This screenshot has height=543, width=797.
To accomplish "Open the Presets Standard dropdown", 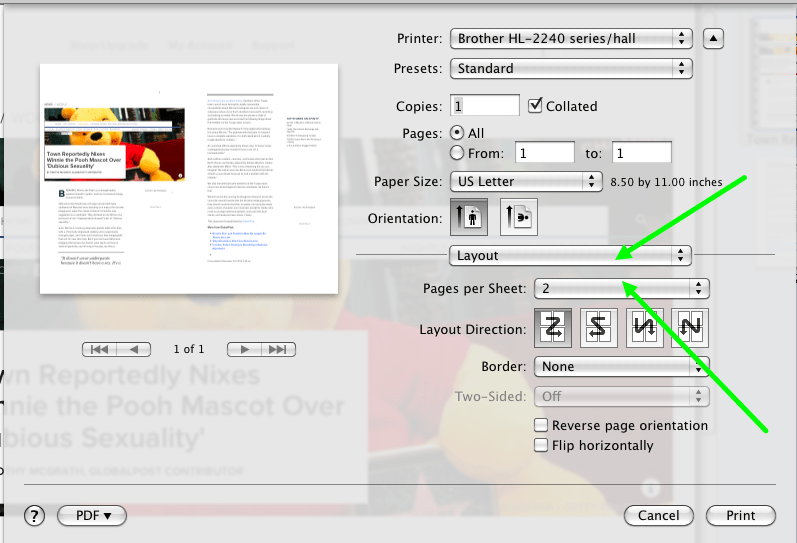I will point(571,69).
